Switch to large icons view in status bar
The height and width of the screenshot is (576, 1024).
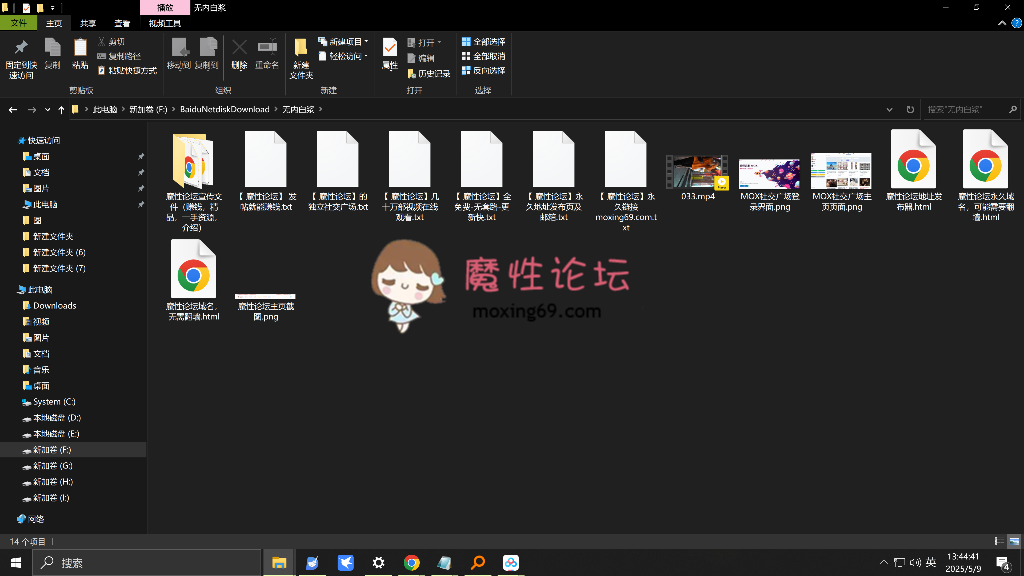tap(1014, 541)
